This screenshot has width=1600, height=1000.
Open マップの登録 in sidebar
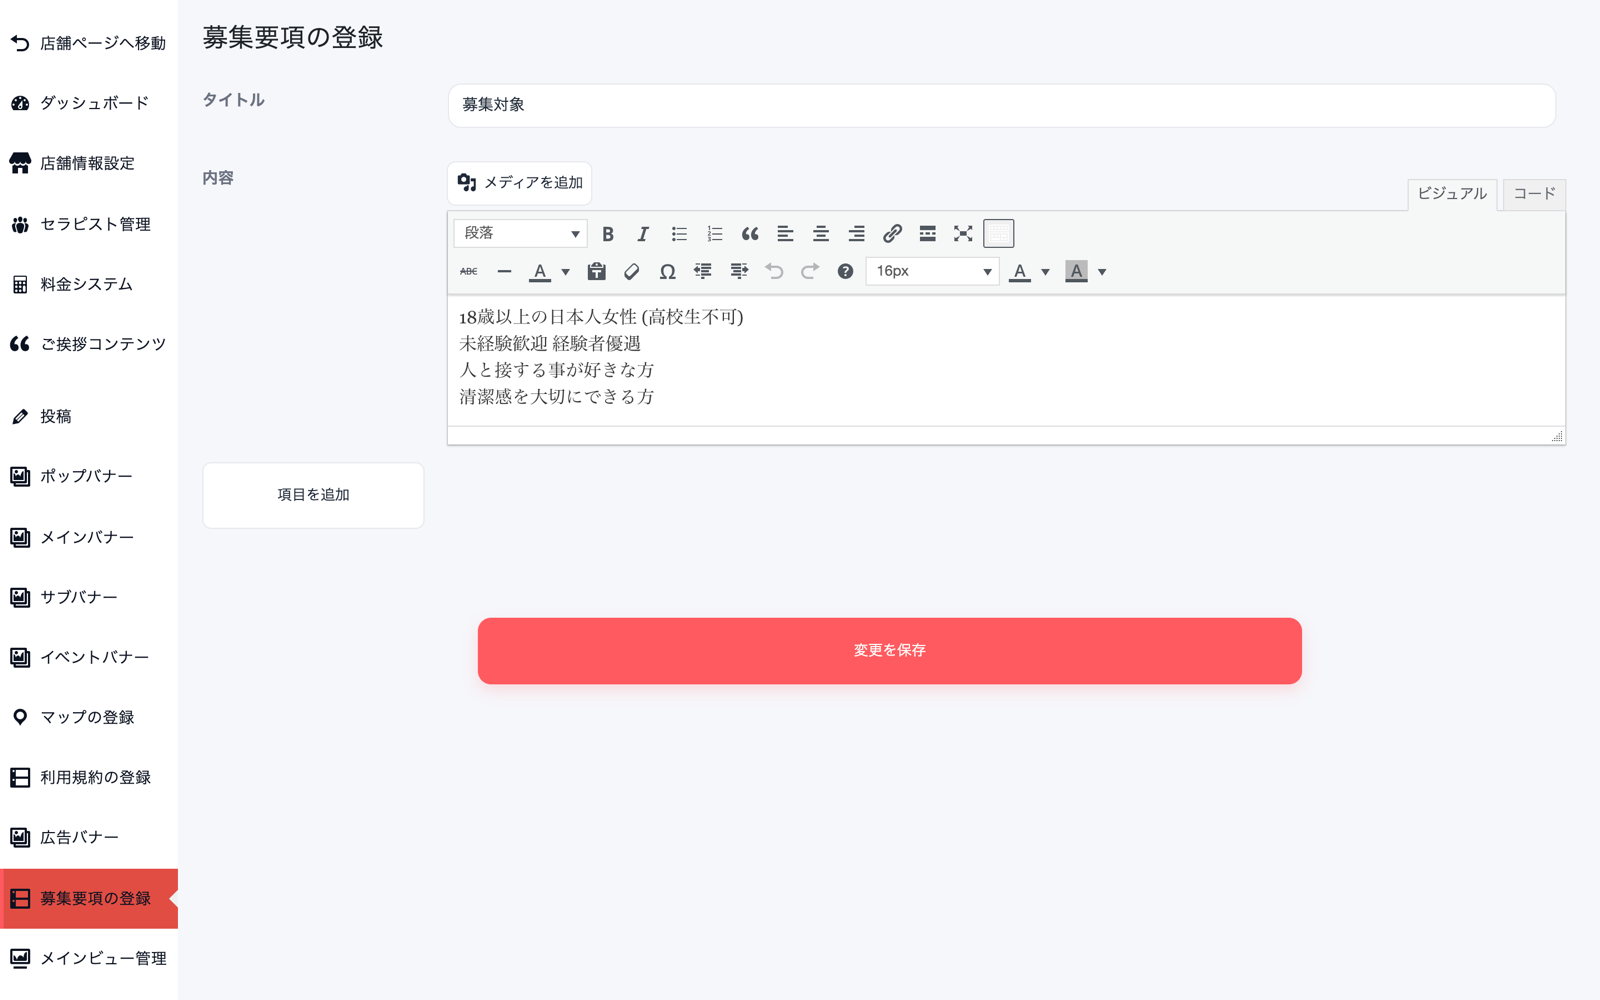click(89, 717)
